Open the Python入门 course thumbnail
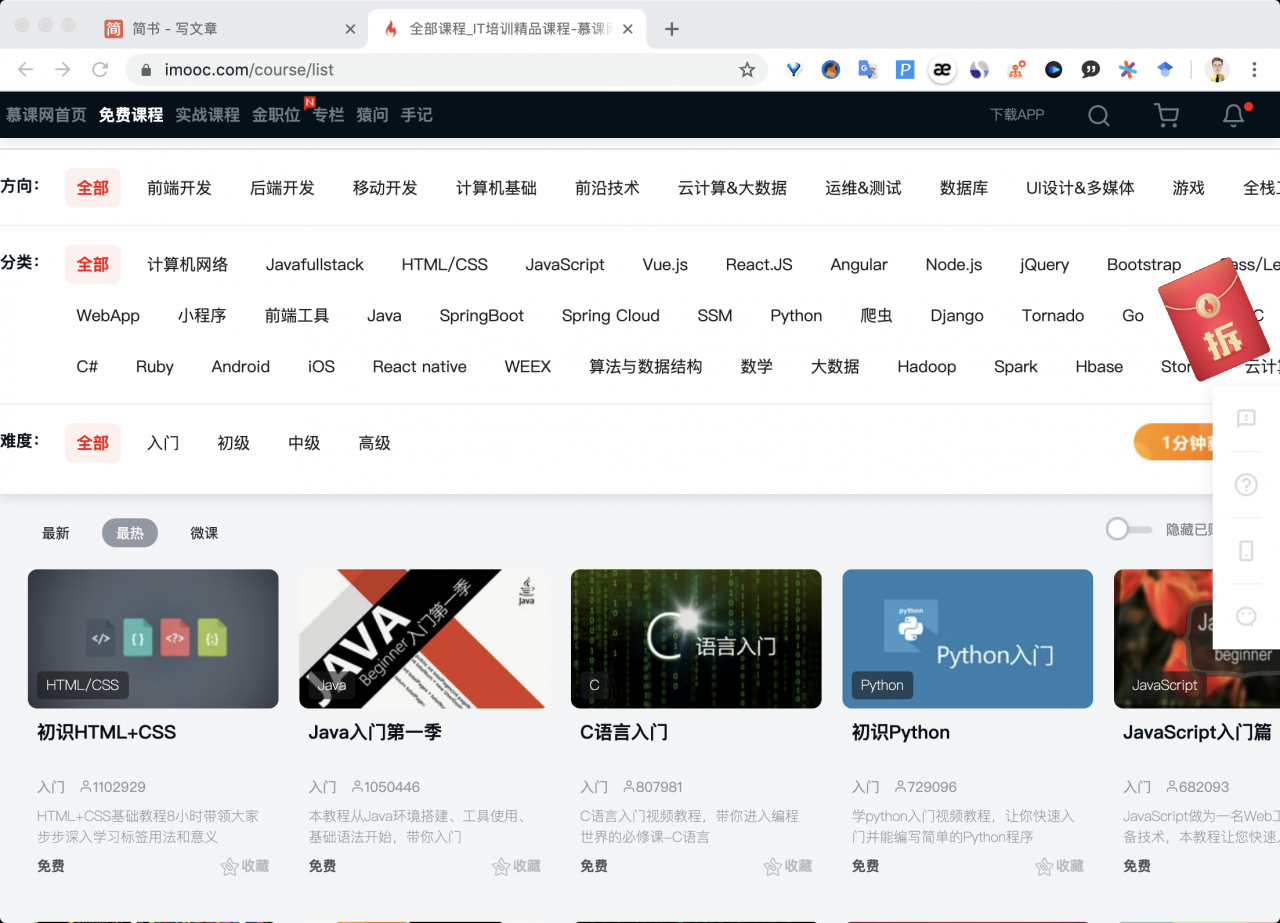 click(x=967, y=639)
